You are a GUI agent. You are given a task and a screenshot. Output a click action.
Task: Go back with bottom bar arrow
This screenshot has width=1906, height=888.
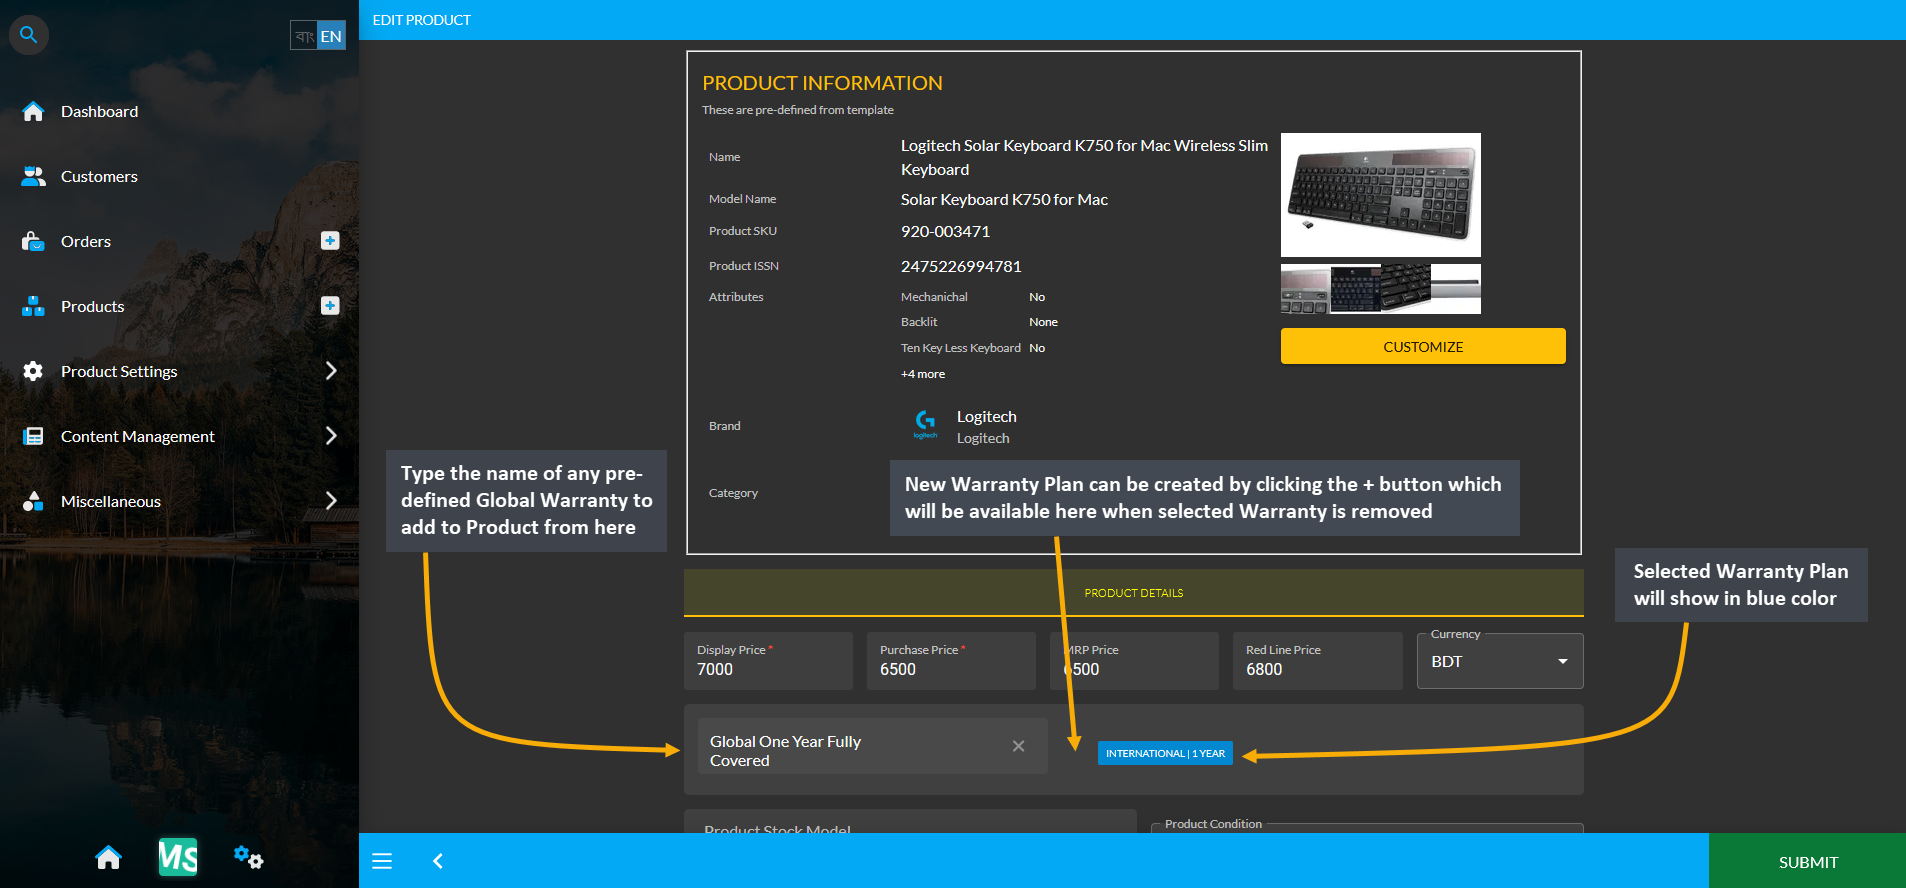click(437, 861)
